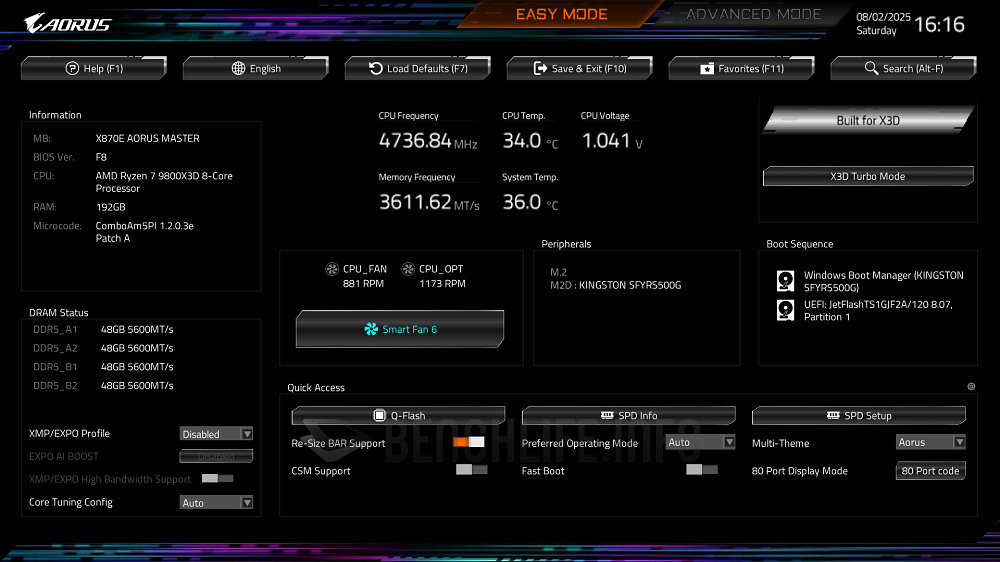Switch to the Advanced Mode tab
This screenshot has height=562, width=1000.
753,14
